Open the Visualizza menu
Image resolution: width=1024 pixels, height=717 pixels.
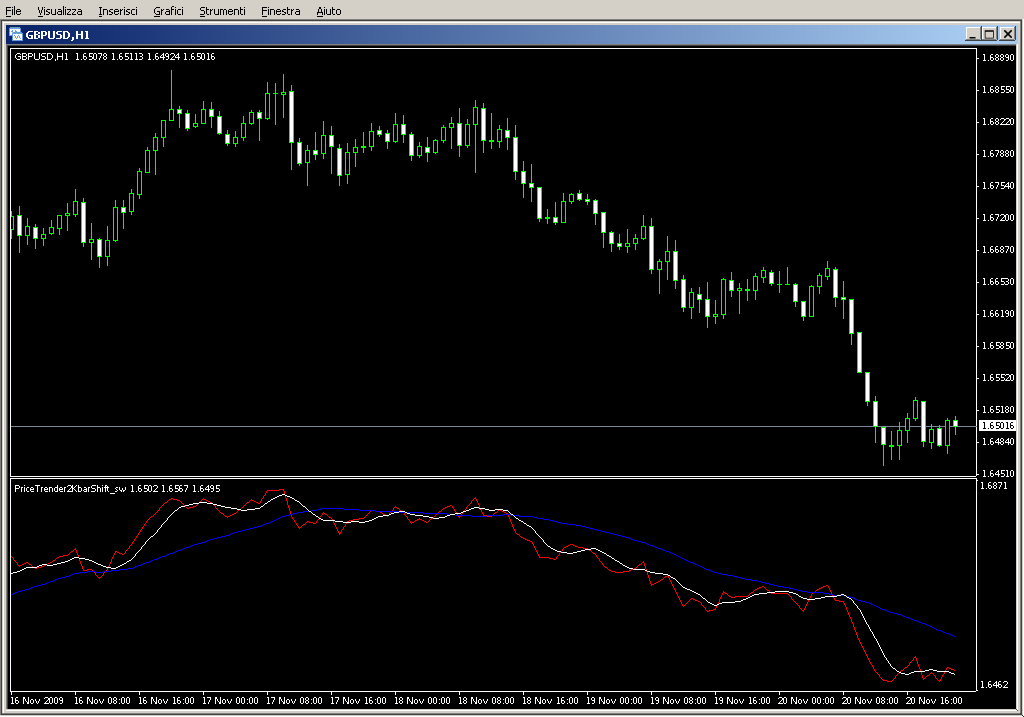(60, 11)
